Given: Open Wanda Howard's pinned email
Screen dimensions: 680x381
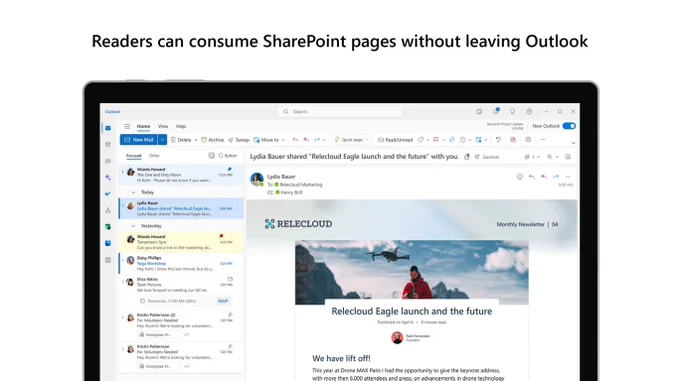Looking at the screenshot, I should (181, 175).
